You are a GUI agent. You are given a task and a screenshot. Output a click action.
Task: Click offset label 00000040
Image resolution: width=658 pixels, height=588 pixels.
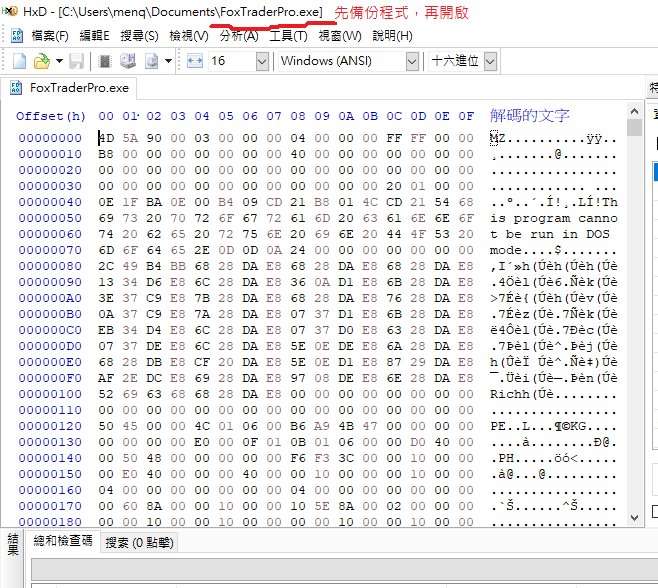[50, 202]
